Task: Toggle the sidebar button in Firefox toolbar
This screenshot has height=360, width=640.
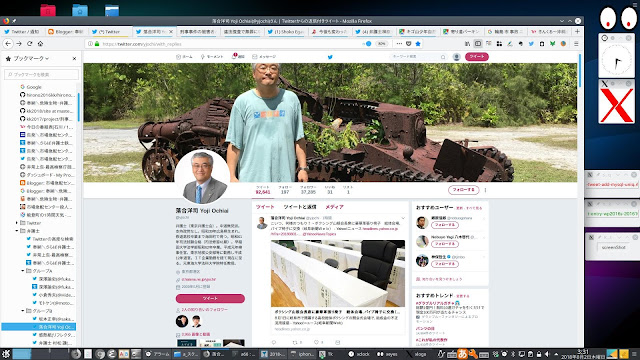Action: [x=478, y=44]
